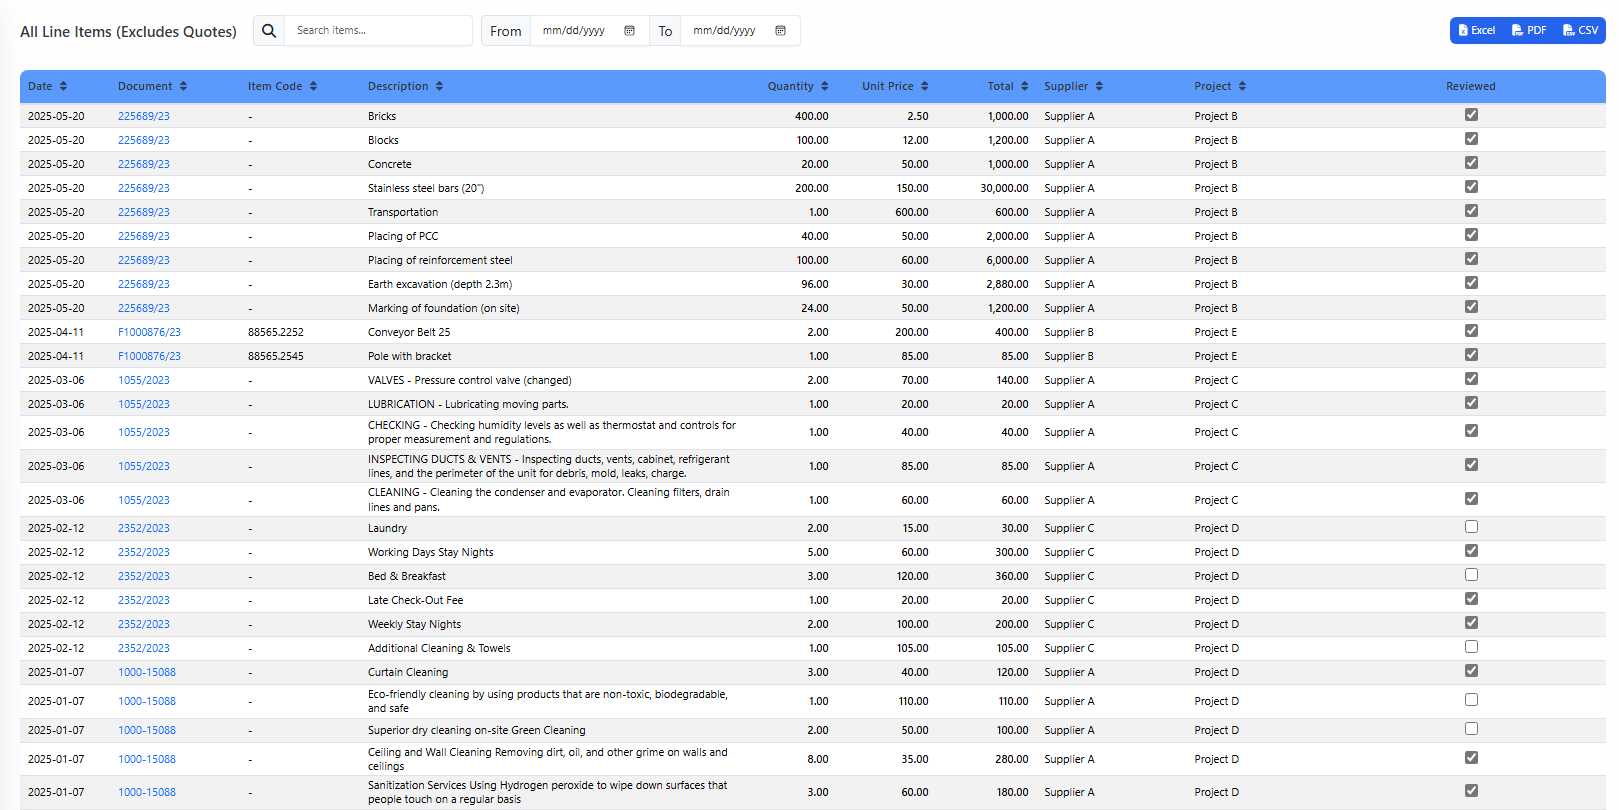Viewport: 1619px width, 810px height.
Task: Export line items to CSV
Action: click(1581, 31)
